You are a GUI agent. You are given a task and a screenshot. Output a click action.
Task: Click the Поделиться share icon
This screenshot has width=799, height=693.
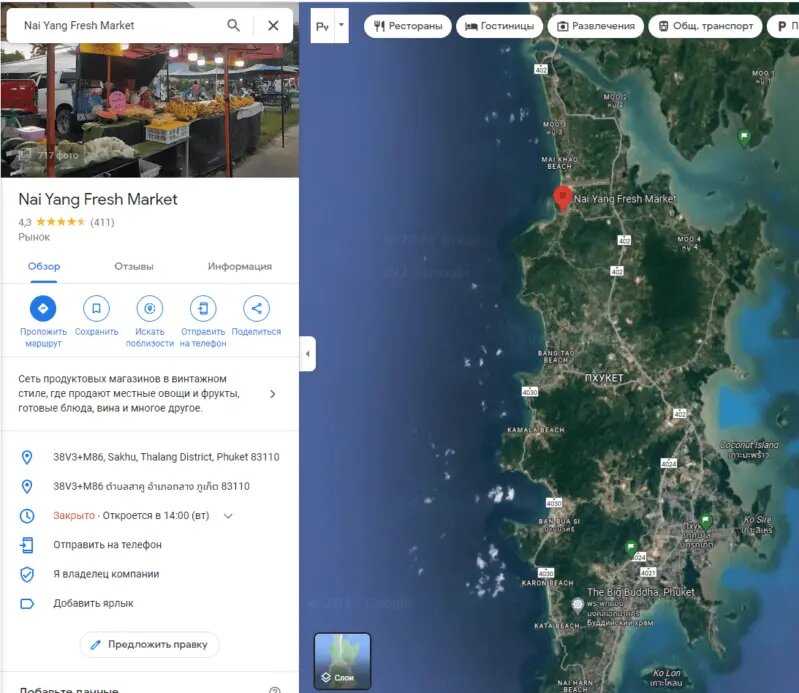256,308
